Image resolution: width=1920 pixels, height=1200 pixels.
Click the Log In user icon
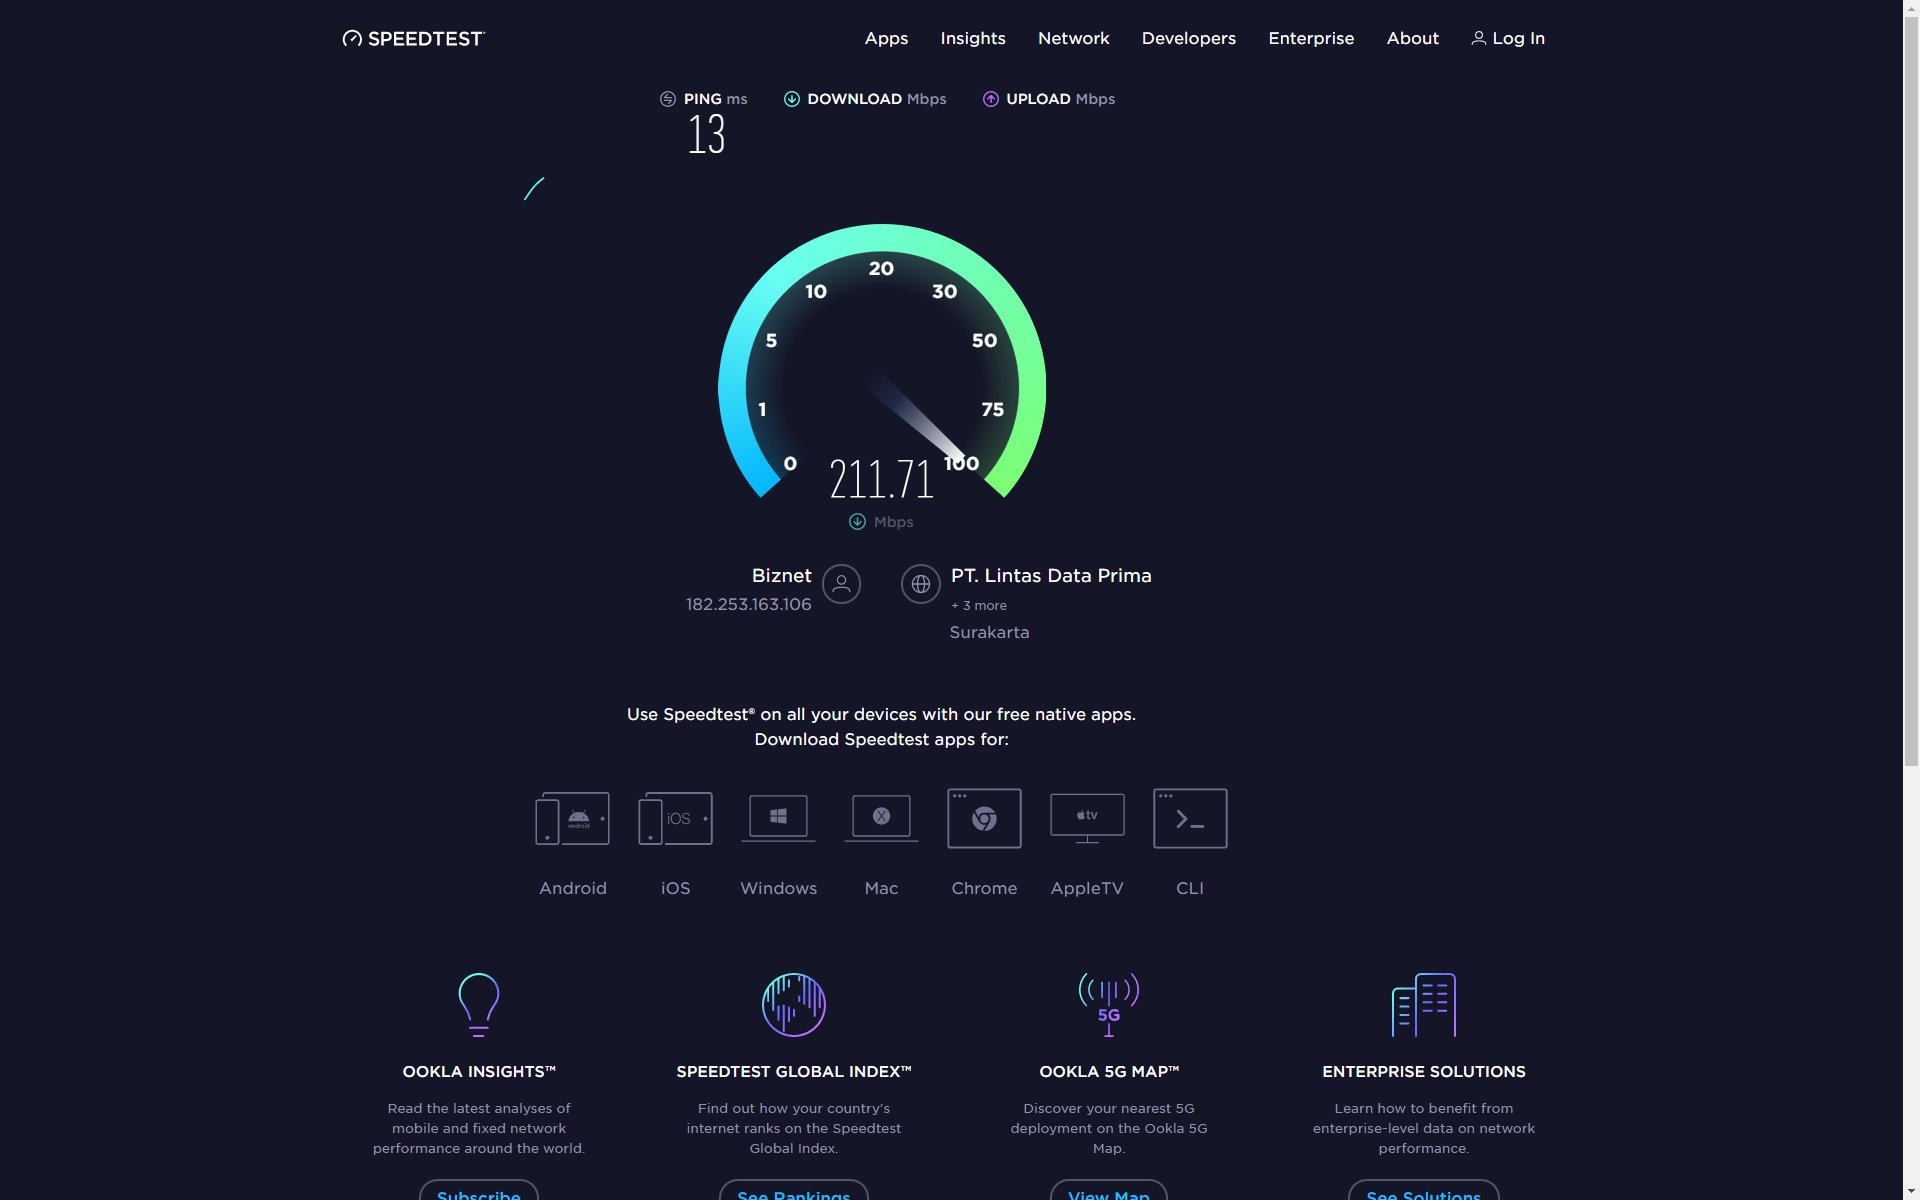tap(1478, 38)
